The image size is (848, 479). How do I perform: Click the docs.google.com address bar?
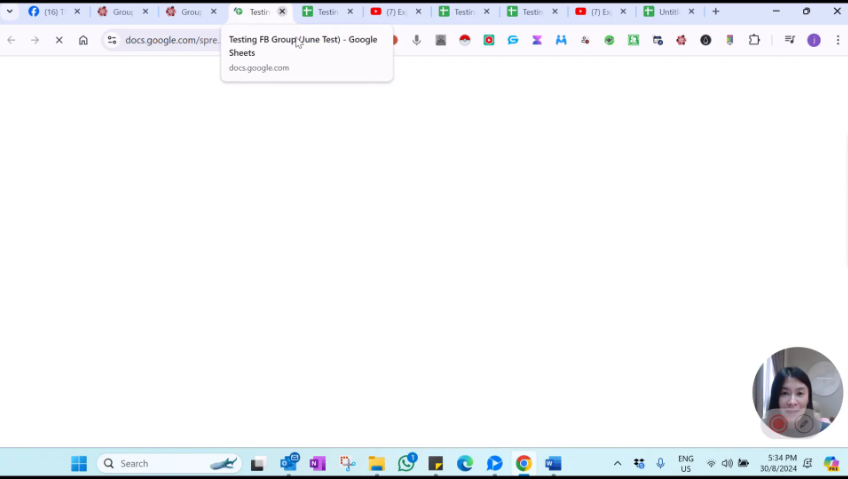pos(171,40)
